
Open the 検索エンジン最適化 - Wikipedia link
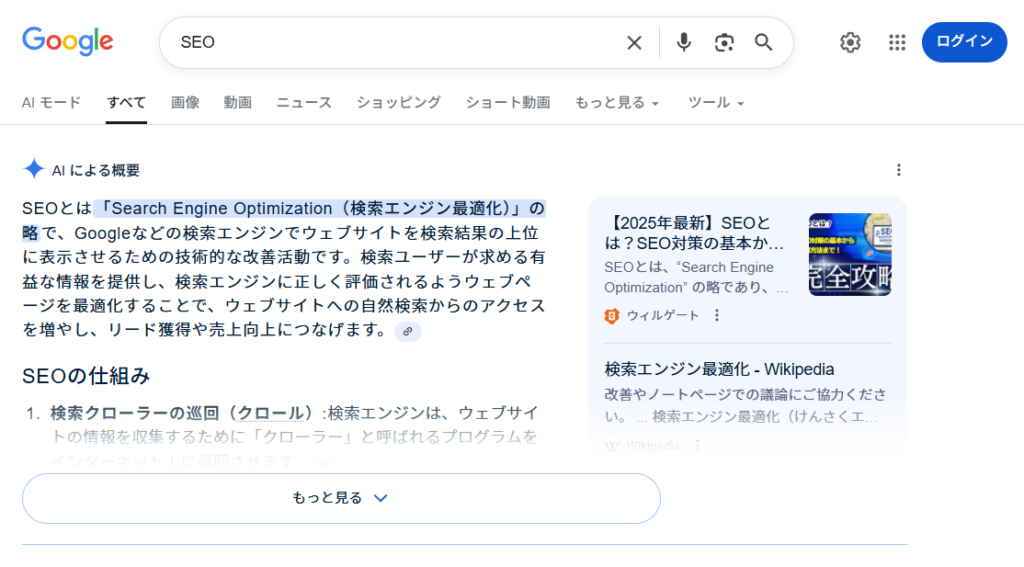pos(719,369)
